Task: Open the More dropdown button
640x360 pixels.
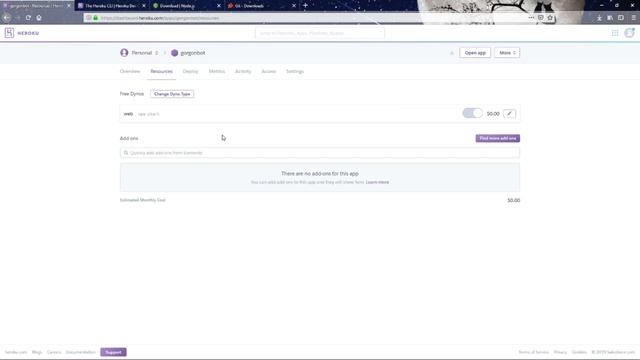Action: click(x=507, y=53)
